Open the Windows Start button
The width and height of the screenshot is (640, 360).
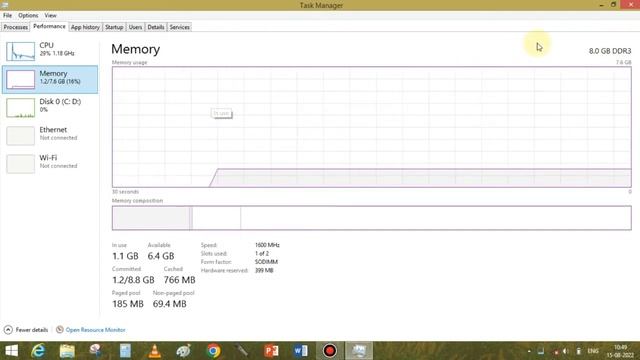tap(11, 351)
